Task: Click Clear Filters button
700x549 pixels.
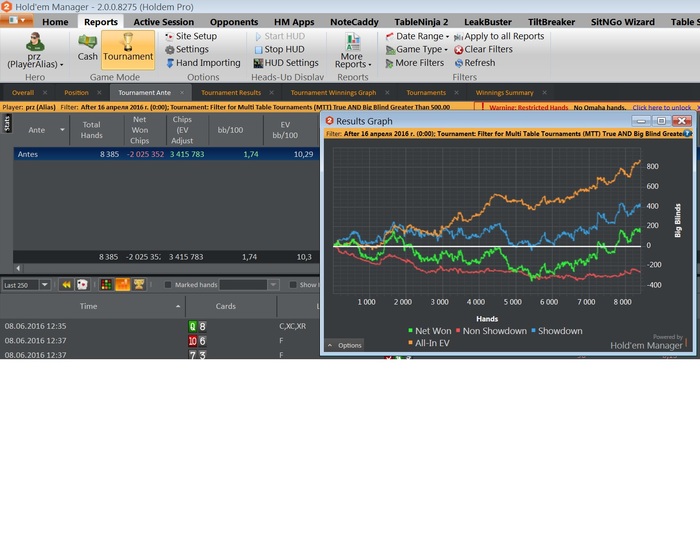Action: click(483, 50)
